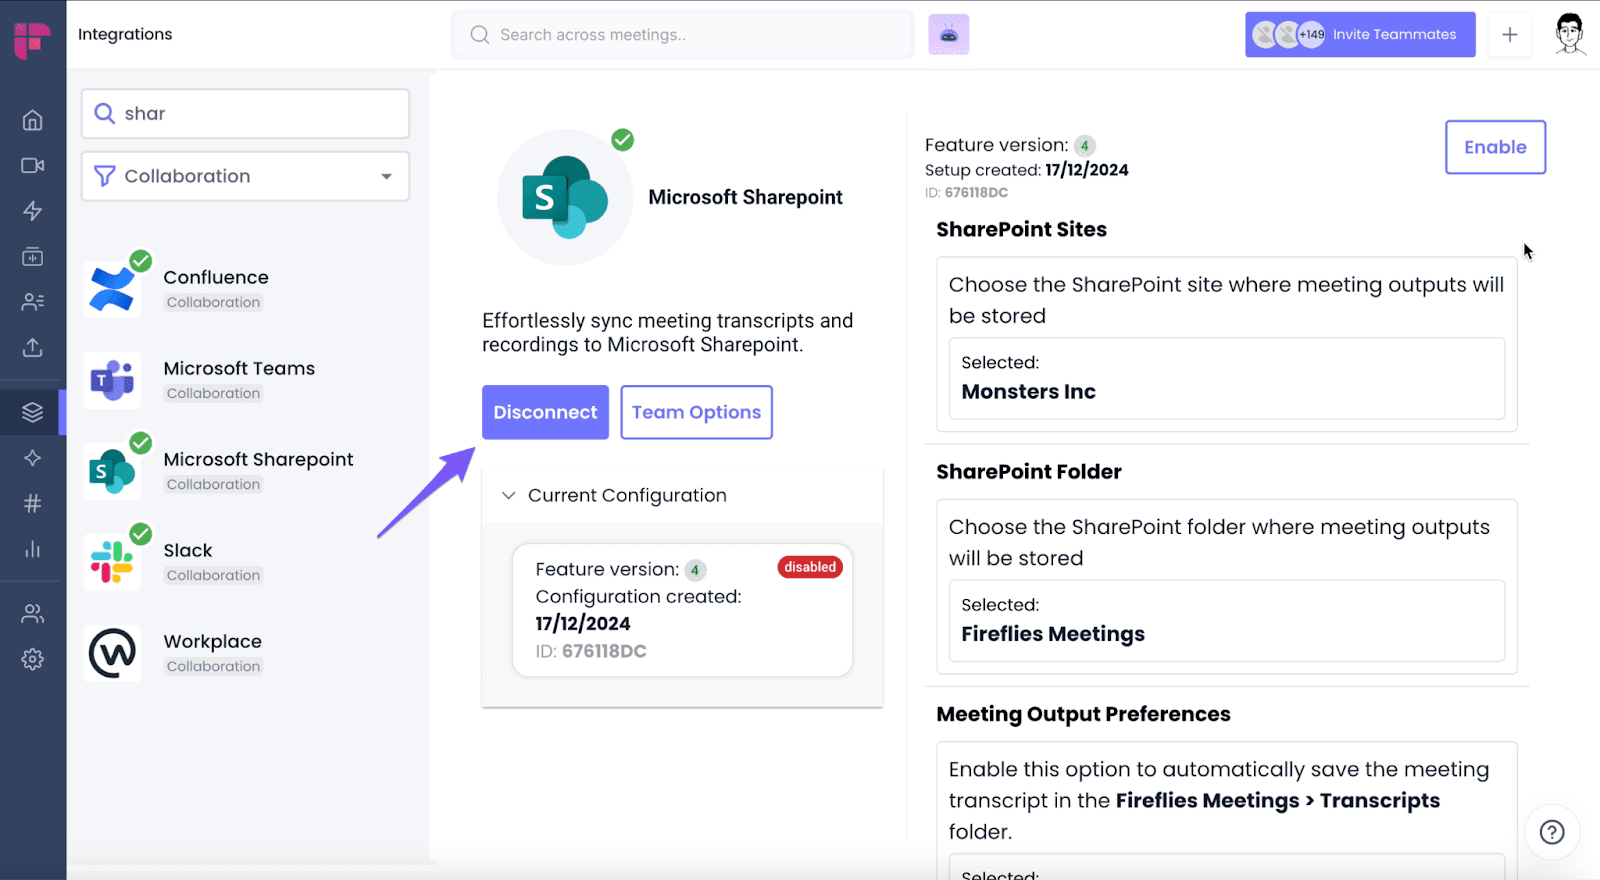
Task: Open the video meetings sidebar icon
Action: click(32, 165)
